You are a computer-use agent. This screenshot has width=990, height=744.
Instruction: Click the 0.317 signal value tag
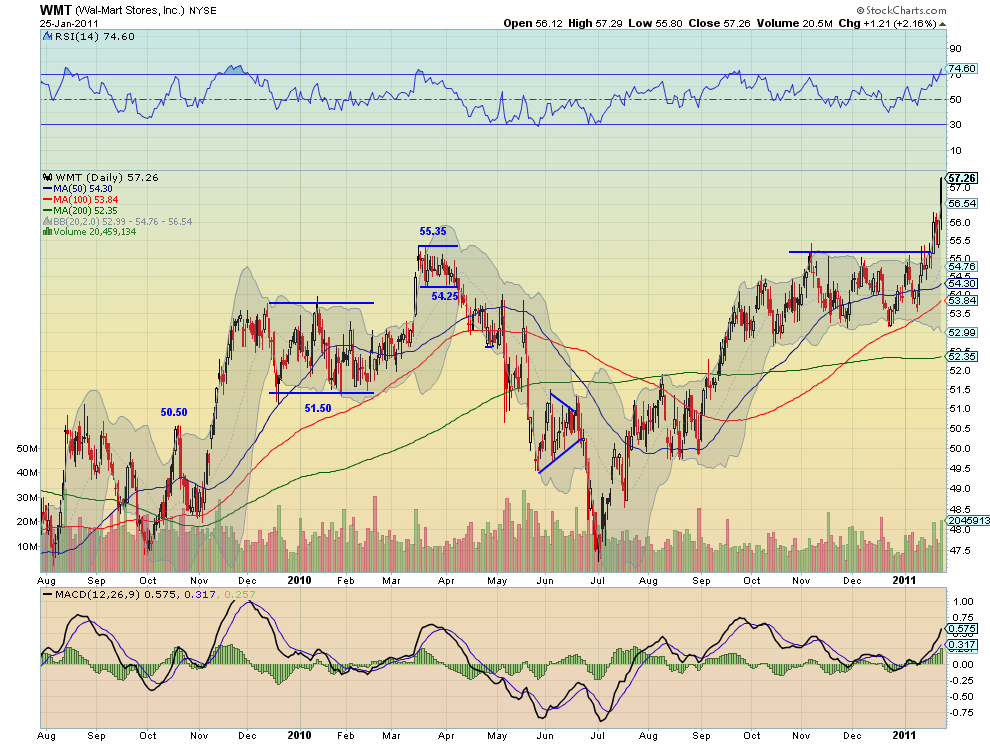pyautogui.click(x=962, y=645)
